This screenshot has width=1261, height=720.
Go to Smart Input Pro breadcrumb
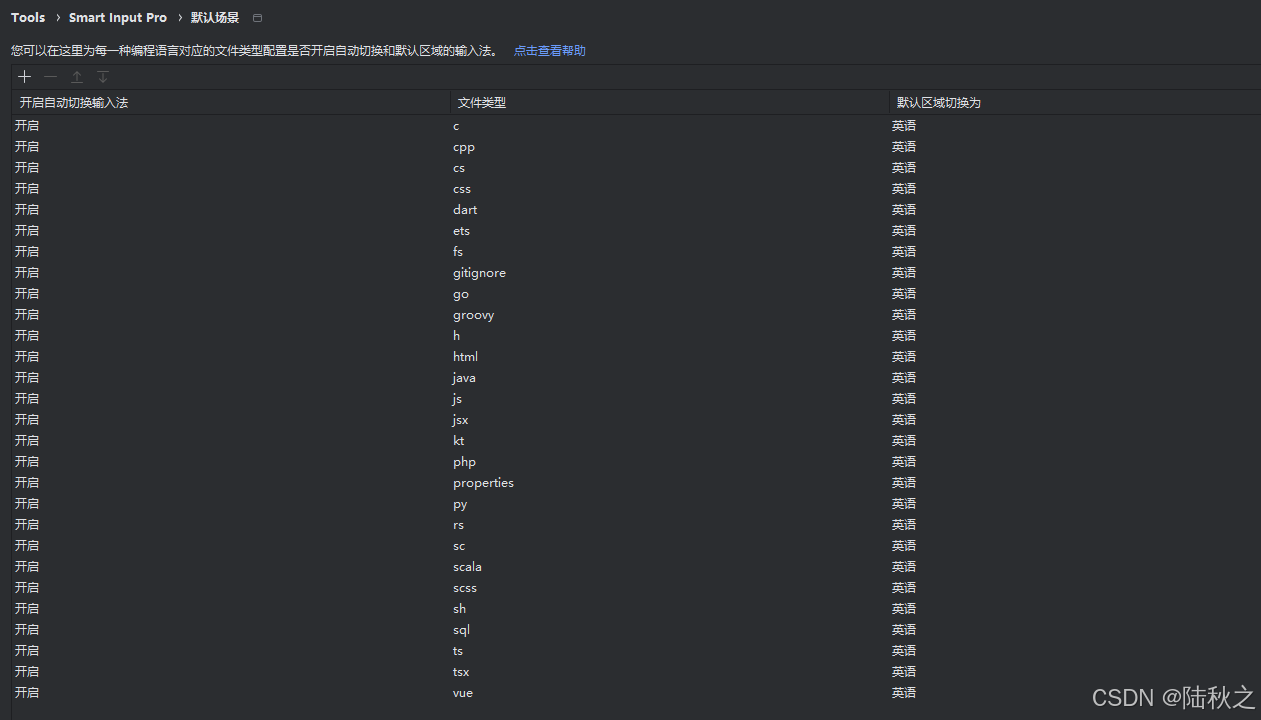point(118,18)
